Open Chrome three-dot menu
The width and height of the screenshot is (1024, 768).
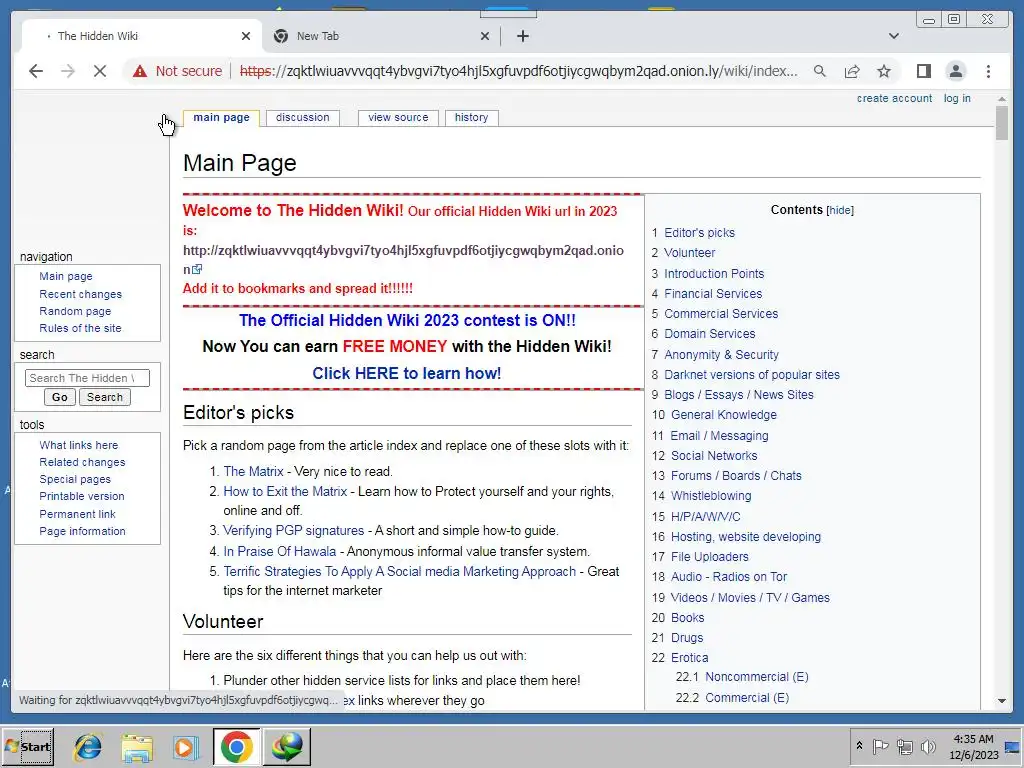(x=988, y=71)
